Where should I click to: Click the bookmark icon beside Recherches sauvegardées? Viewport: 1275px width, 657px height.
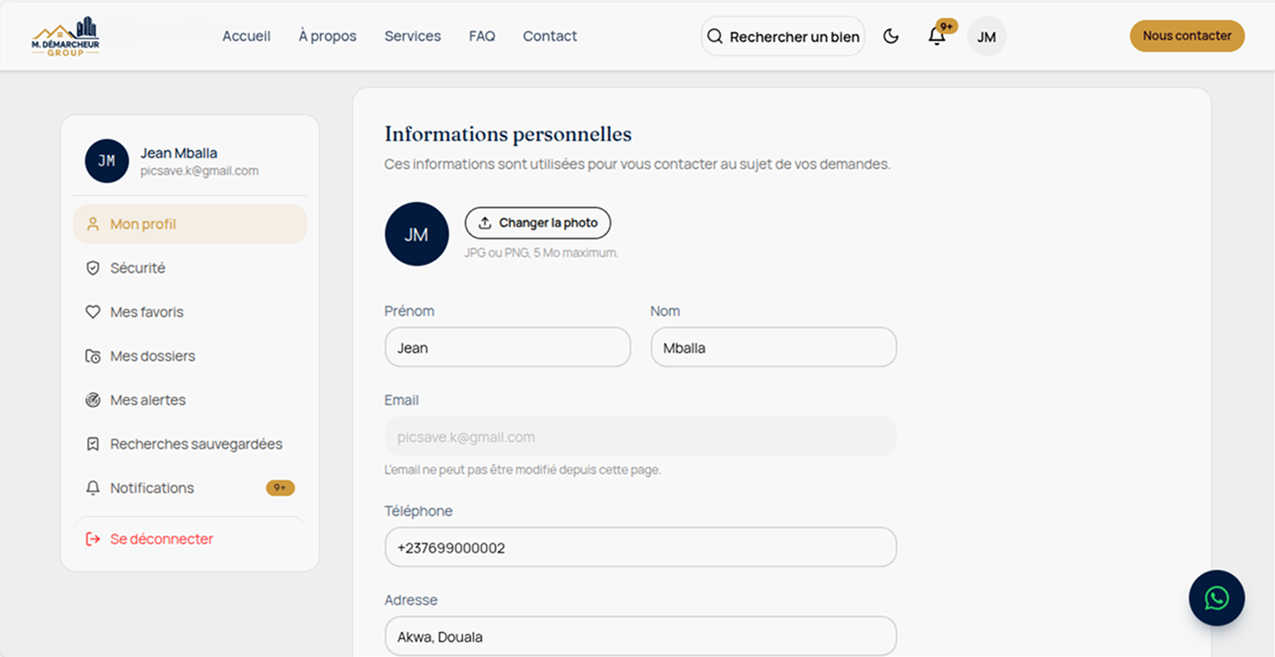pyautogui.click(x=93, y=444)
